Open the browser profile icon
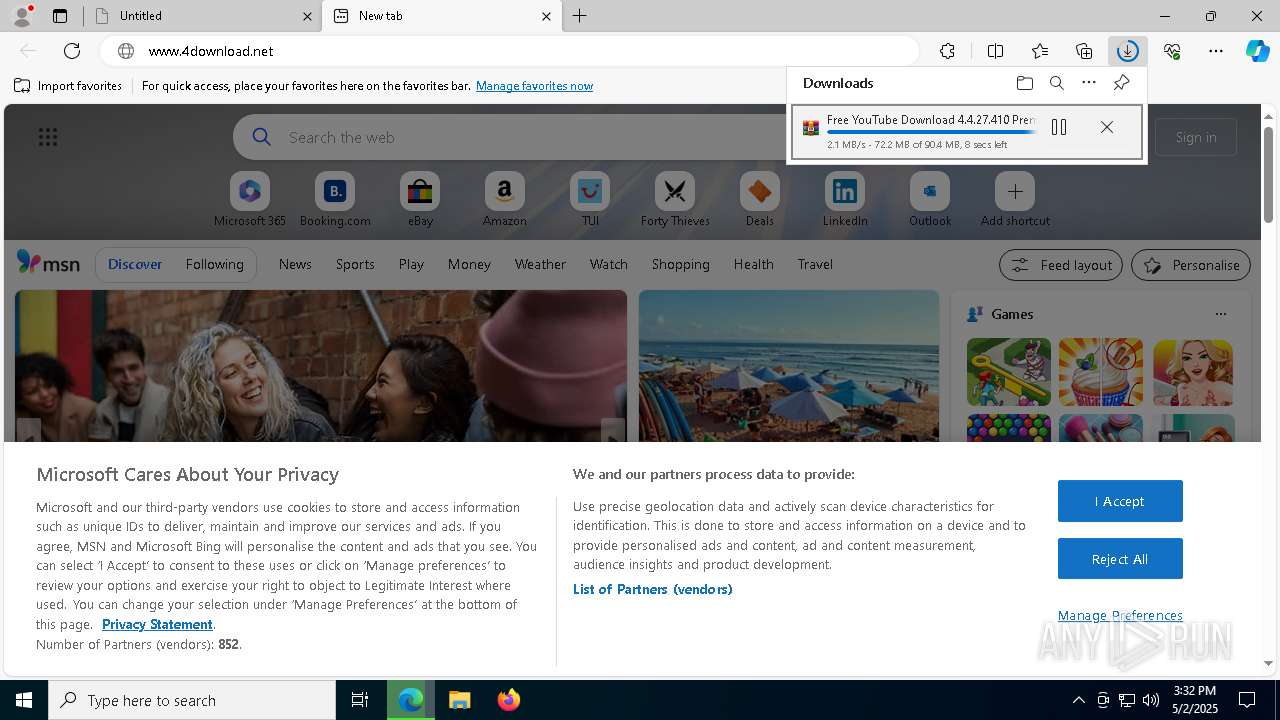The height and width of the screenshot is (720, 1280). click(x=21, y=16)
